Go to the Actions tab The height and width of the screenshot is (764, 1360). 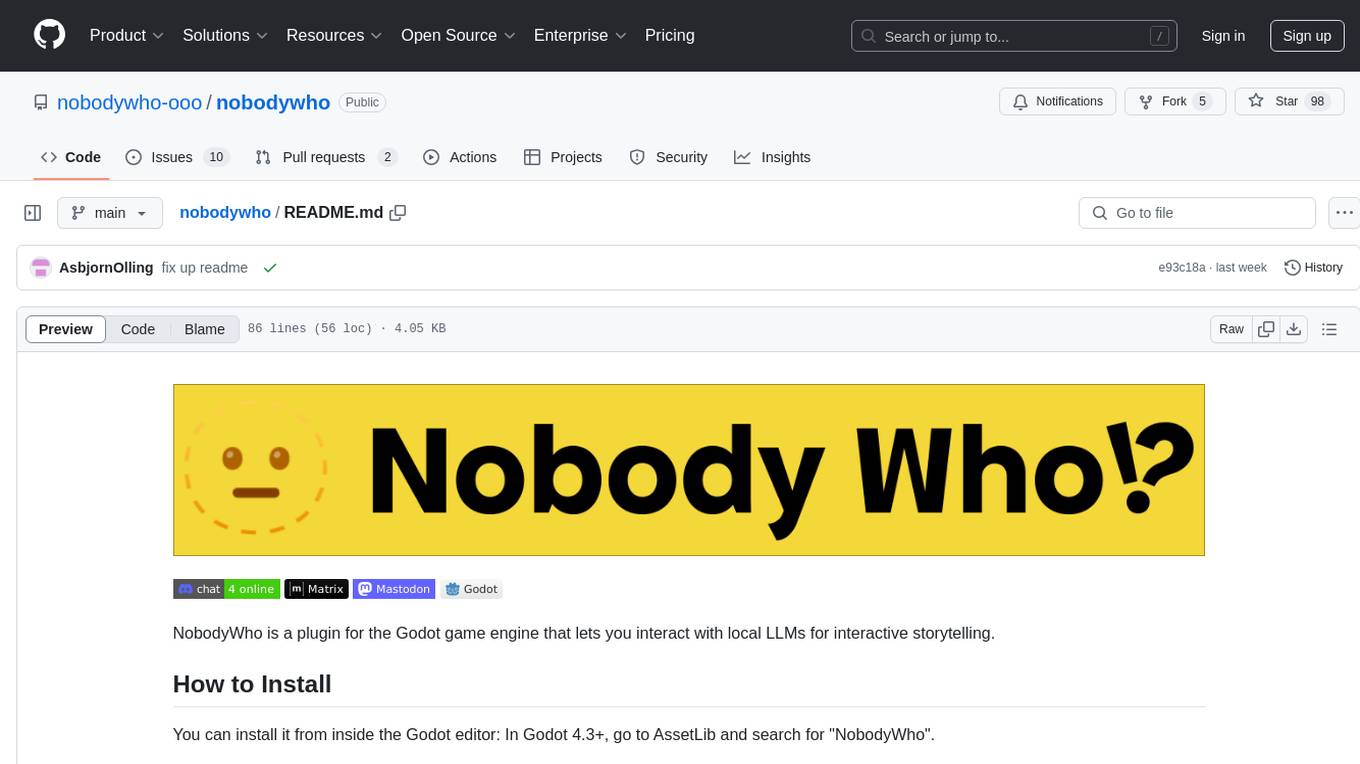coord(460,157)
